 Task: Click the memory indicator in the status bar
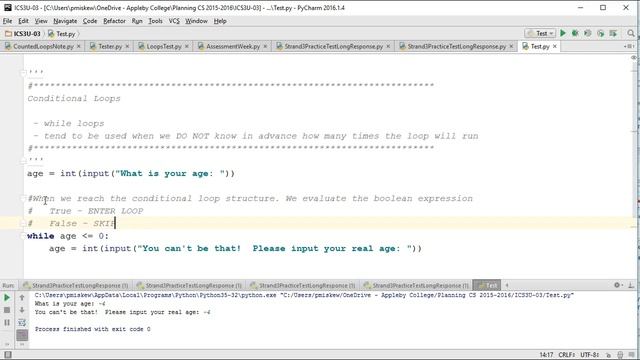(x=632, y=355)
